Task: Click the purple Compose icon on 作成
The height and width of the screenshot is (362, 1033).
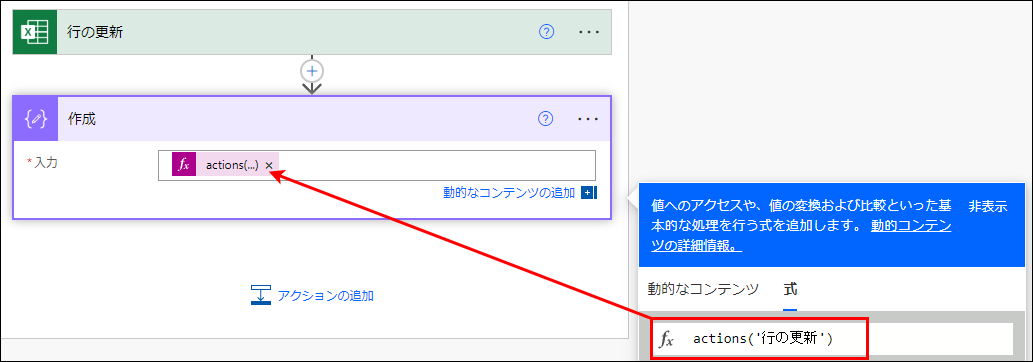Action: click(36, 119)
